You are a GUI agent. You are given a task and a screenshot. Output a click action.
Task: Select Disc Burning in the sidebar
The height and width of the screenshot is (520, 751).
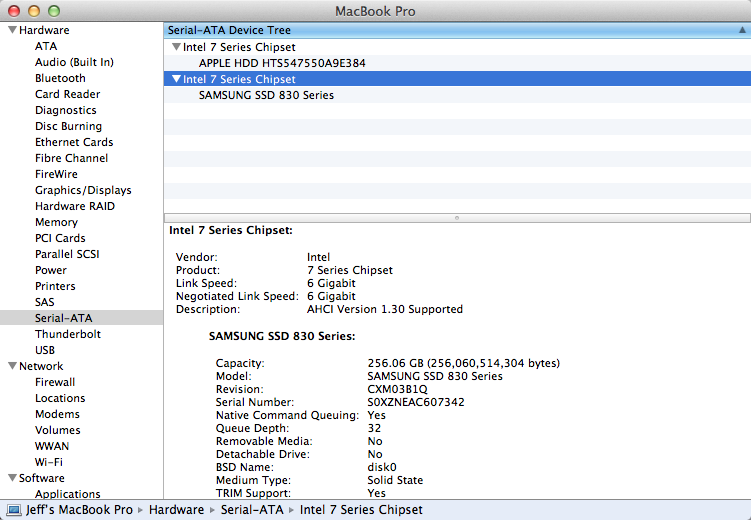(x=68, y=126)
